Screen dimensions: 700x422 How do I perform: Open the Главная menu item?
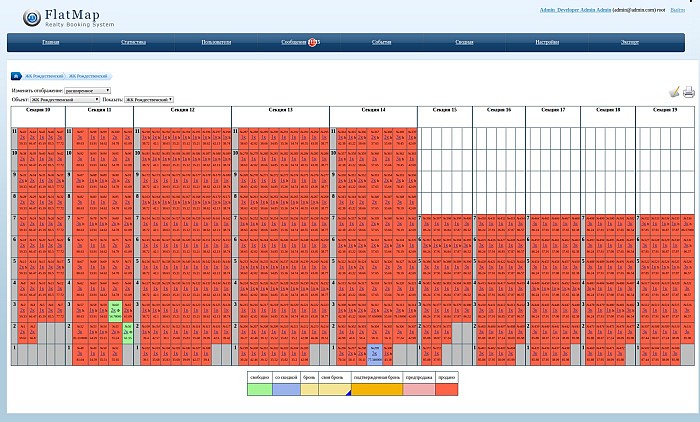click(50, 42)
